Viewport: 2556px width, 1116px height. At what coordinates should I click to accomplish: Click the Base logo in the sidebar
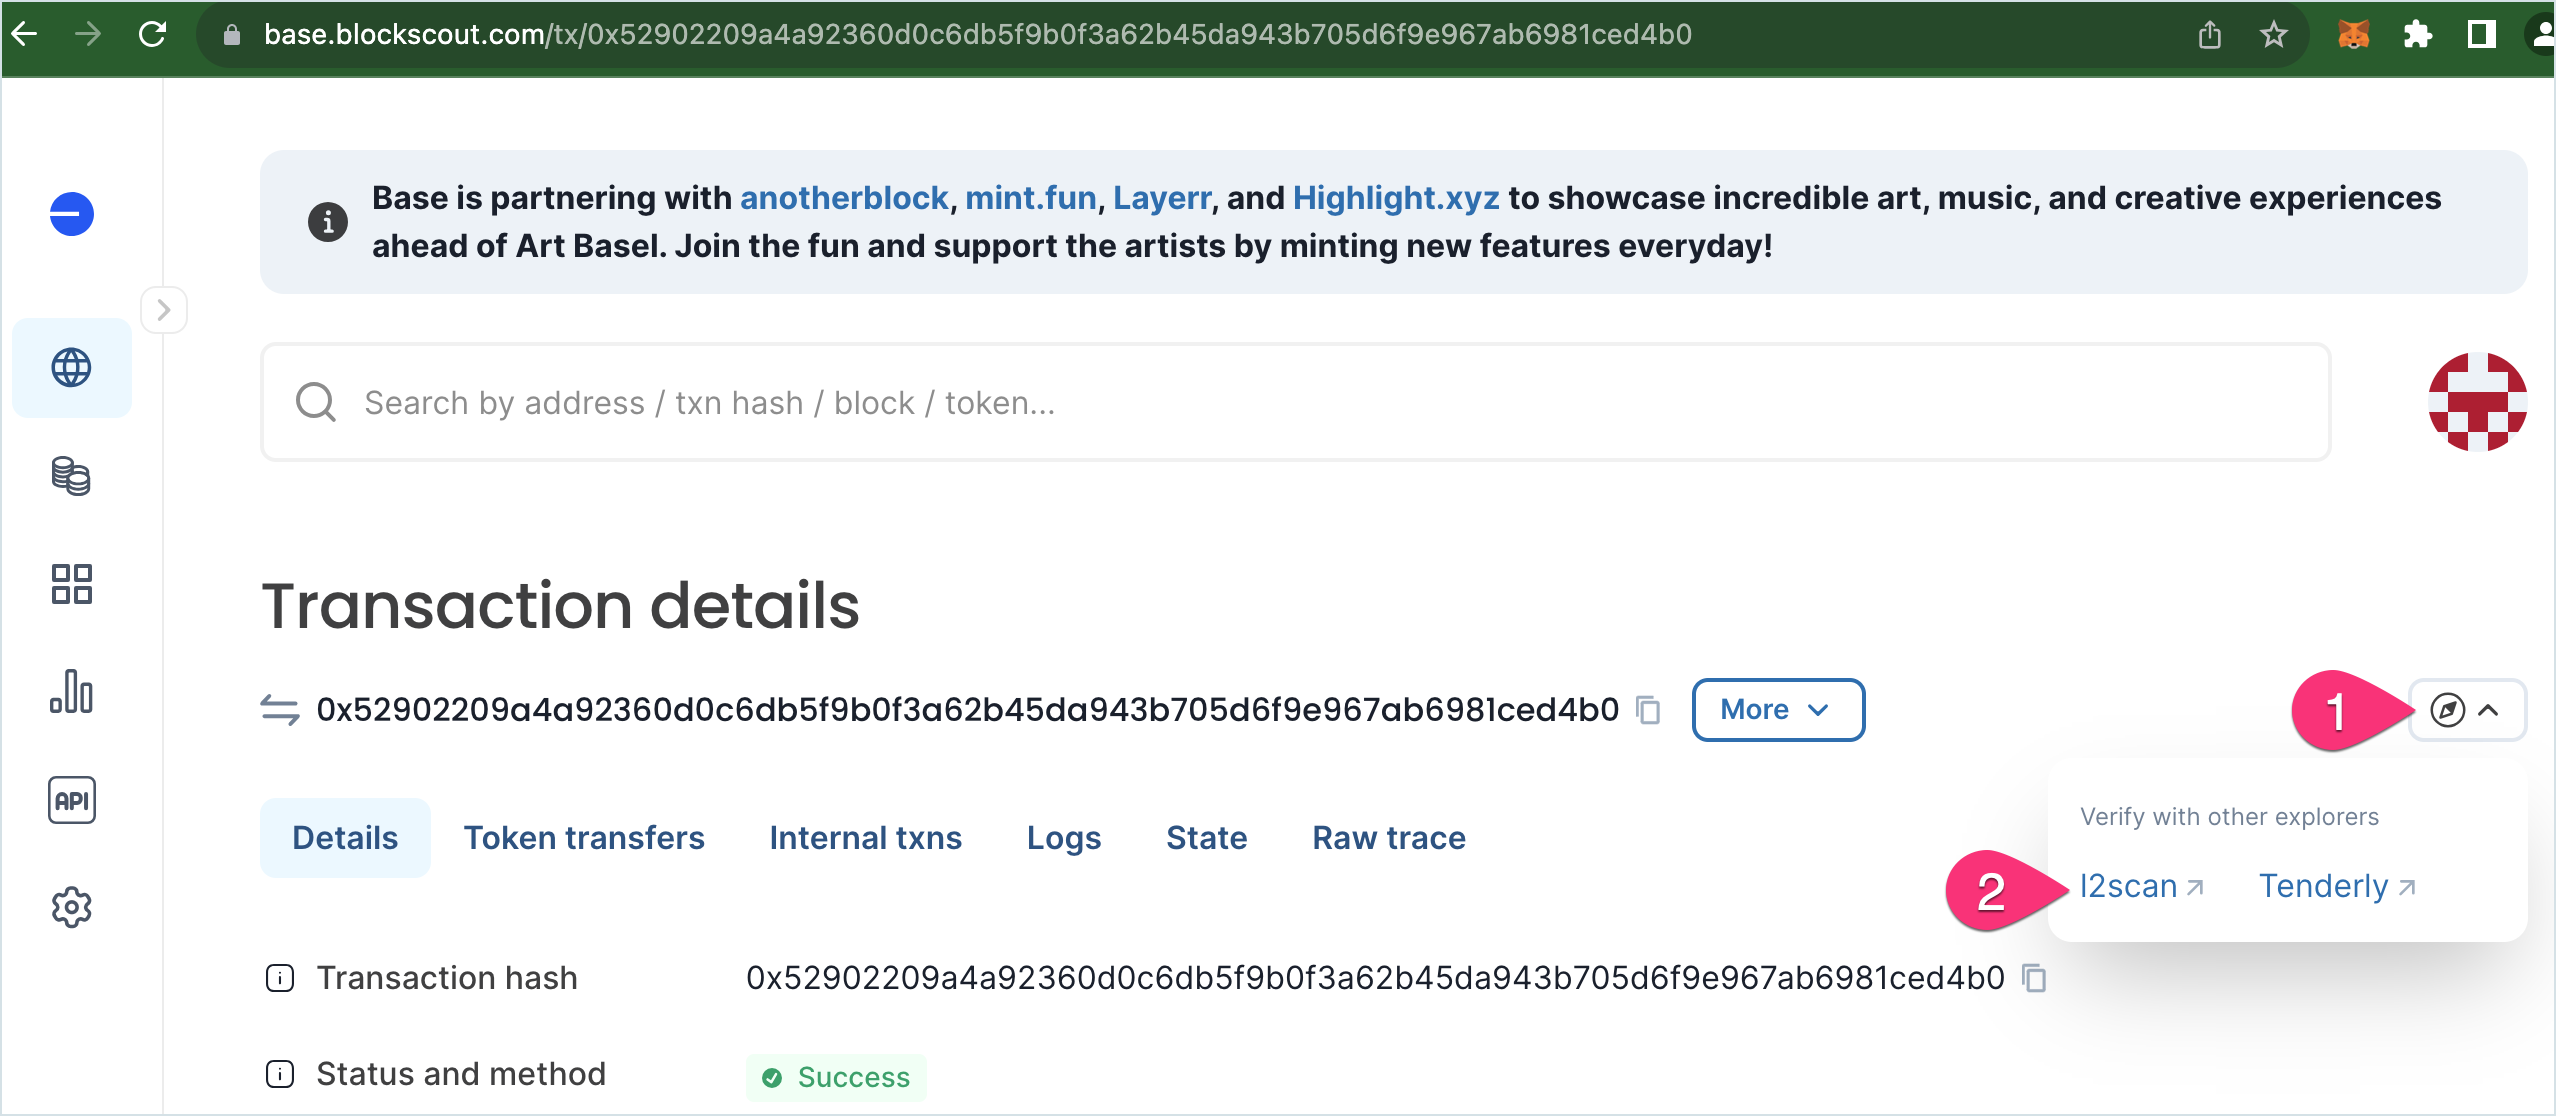coord(72,214)
